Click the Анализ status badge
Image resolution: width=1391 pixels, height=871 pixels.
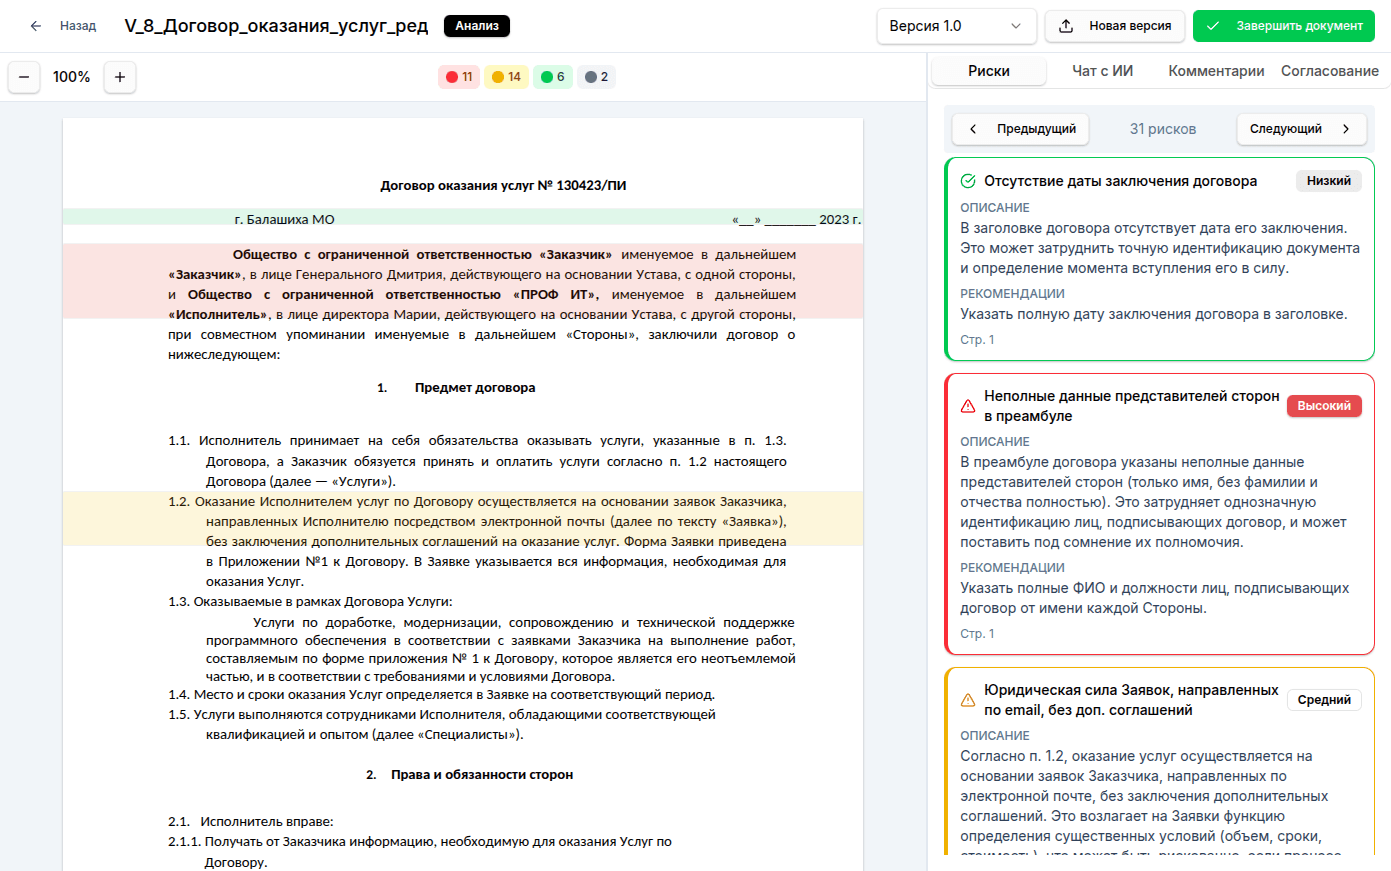477,26
